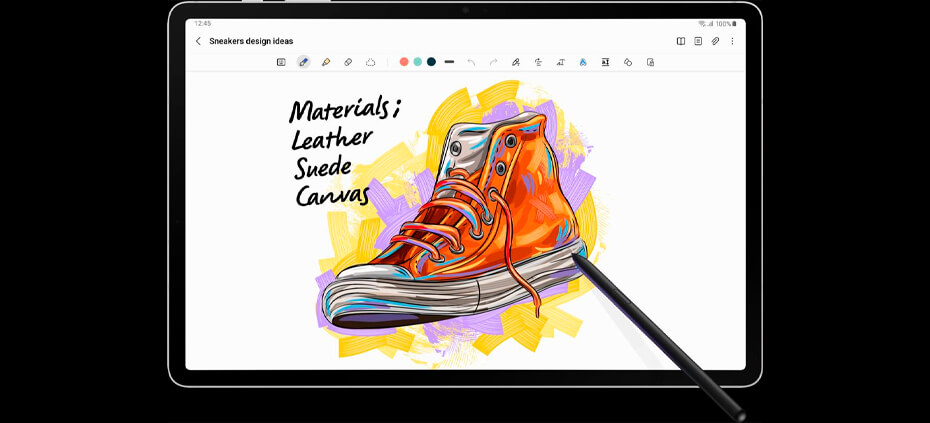Open the handwriting-to-text pen tool
This screenshot has height=423, width=930.
point(515,62)
